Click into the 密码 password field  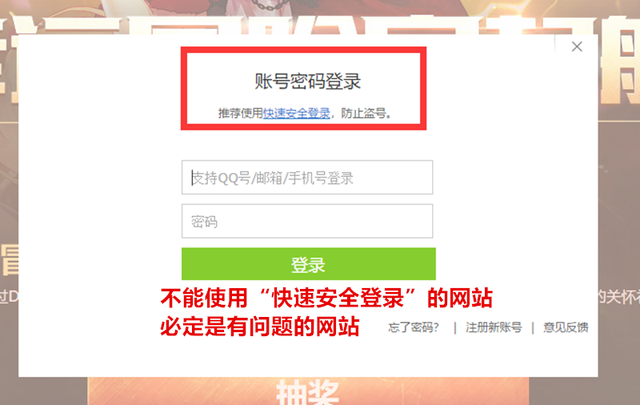coord(307,221)
